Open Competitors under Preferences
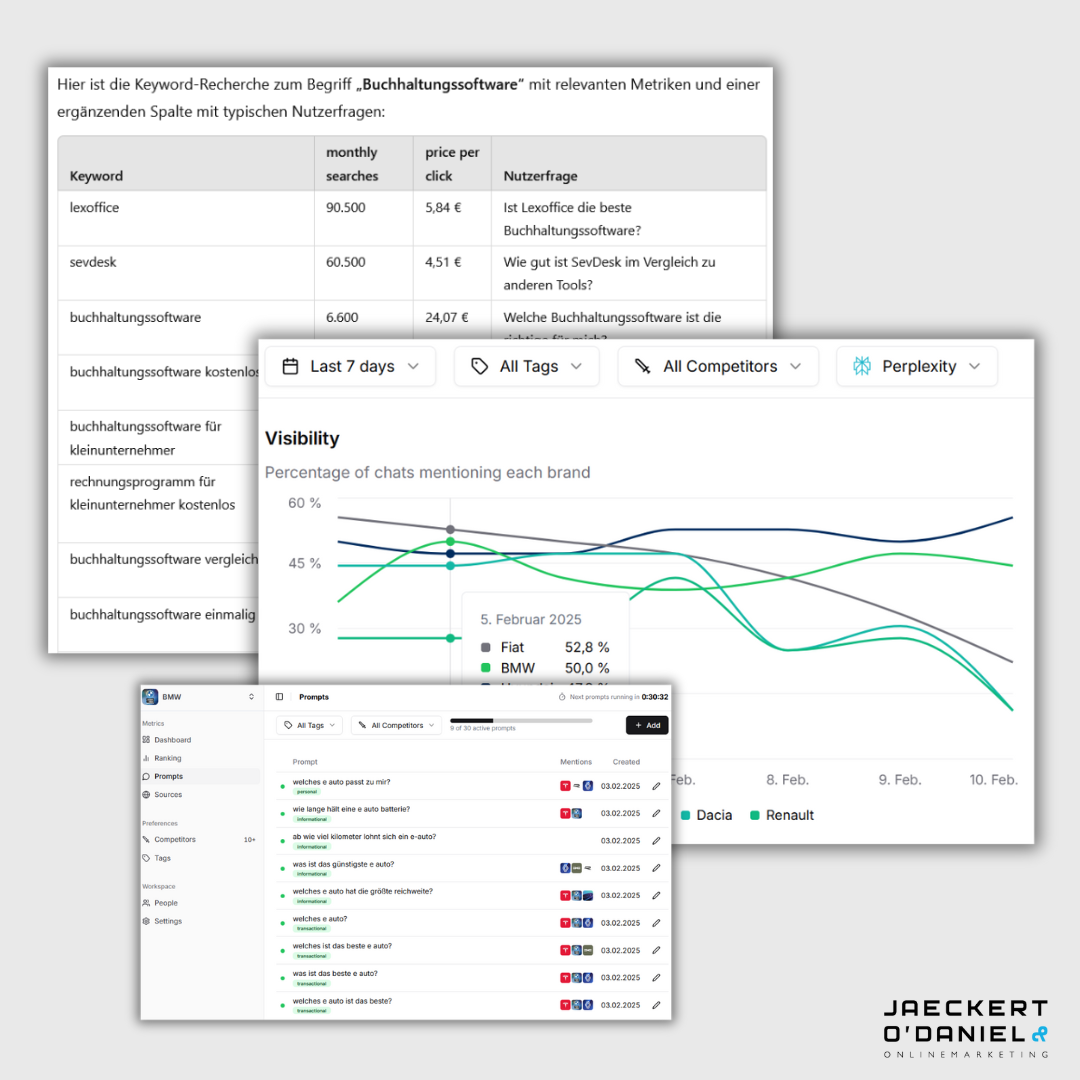 (x=174, y=840)
